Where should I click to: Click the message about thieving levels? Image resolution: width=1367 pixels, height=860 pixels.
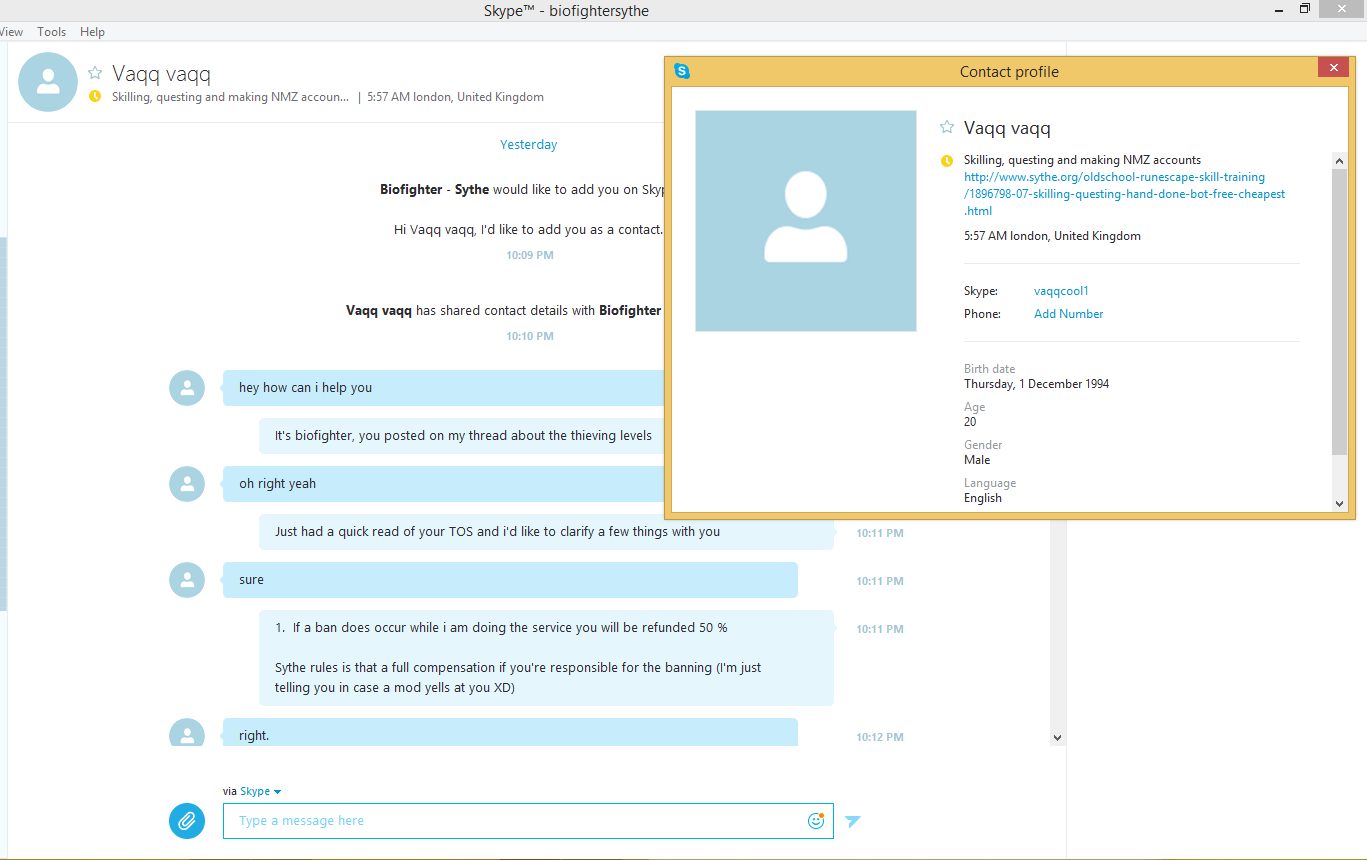click(462, 436)
